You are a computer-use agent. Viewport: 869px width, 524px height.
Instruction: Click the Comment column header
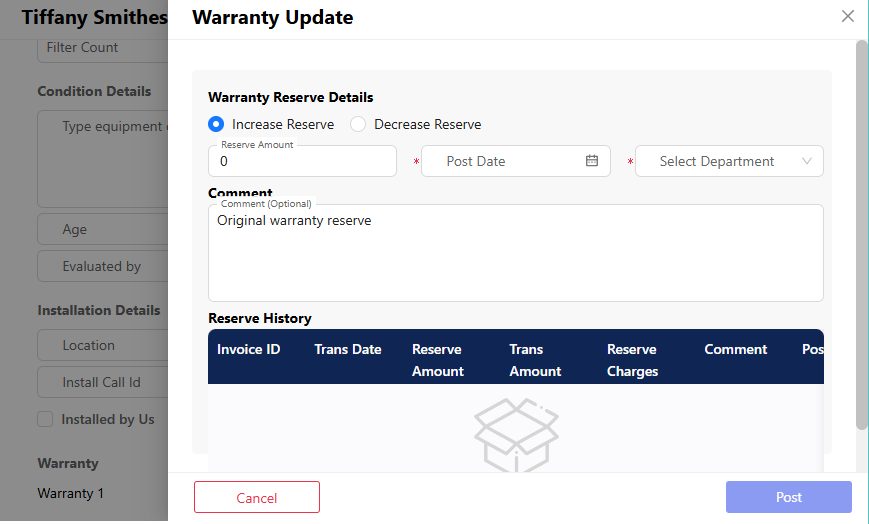(x=735, y=349)
